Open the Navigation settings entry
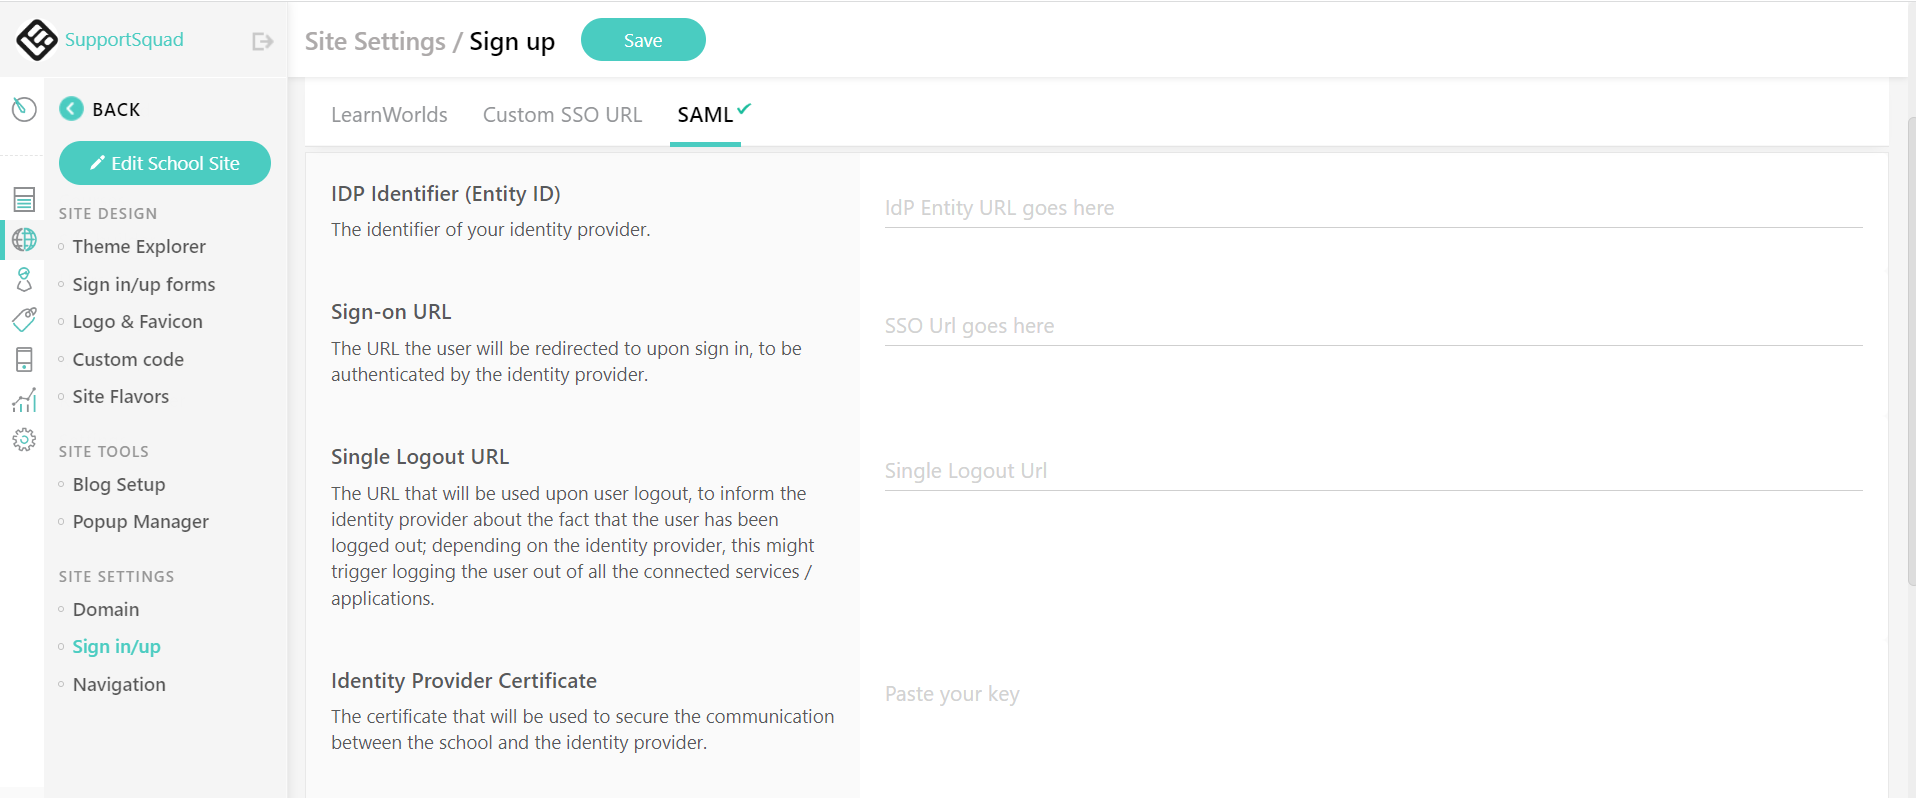 click(118, 684)
